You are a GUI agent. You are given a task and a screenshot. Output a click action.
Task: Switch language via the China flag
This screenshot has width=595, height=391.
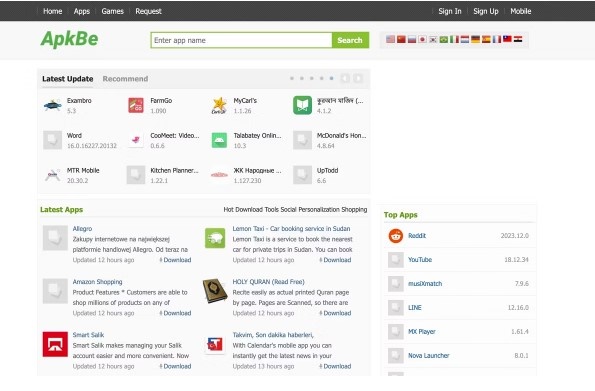(401, 39)
